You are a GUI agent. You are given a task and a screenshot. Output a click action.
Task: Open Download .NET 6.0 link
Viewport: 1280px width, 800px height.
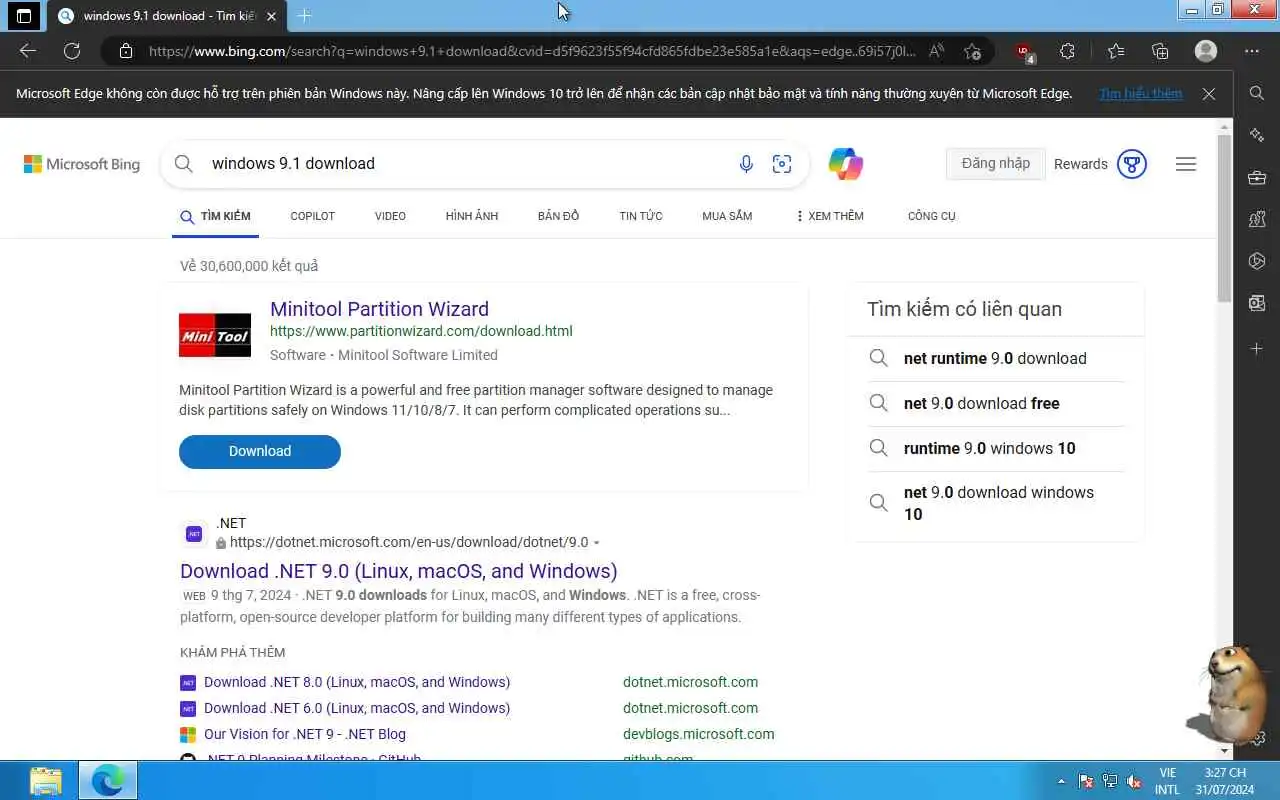[x=357, y=708]
